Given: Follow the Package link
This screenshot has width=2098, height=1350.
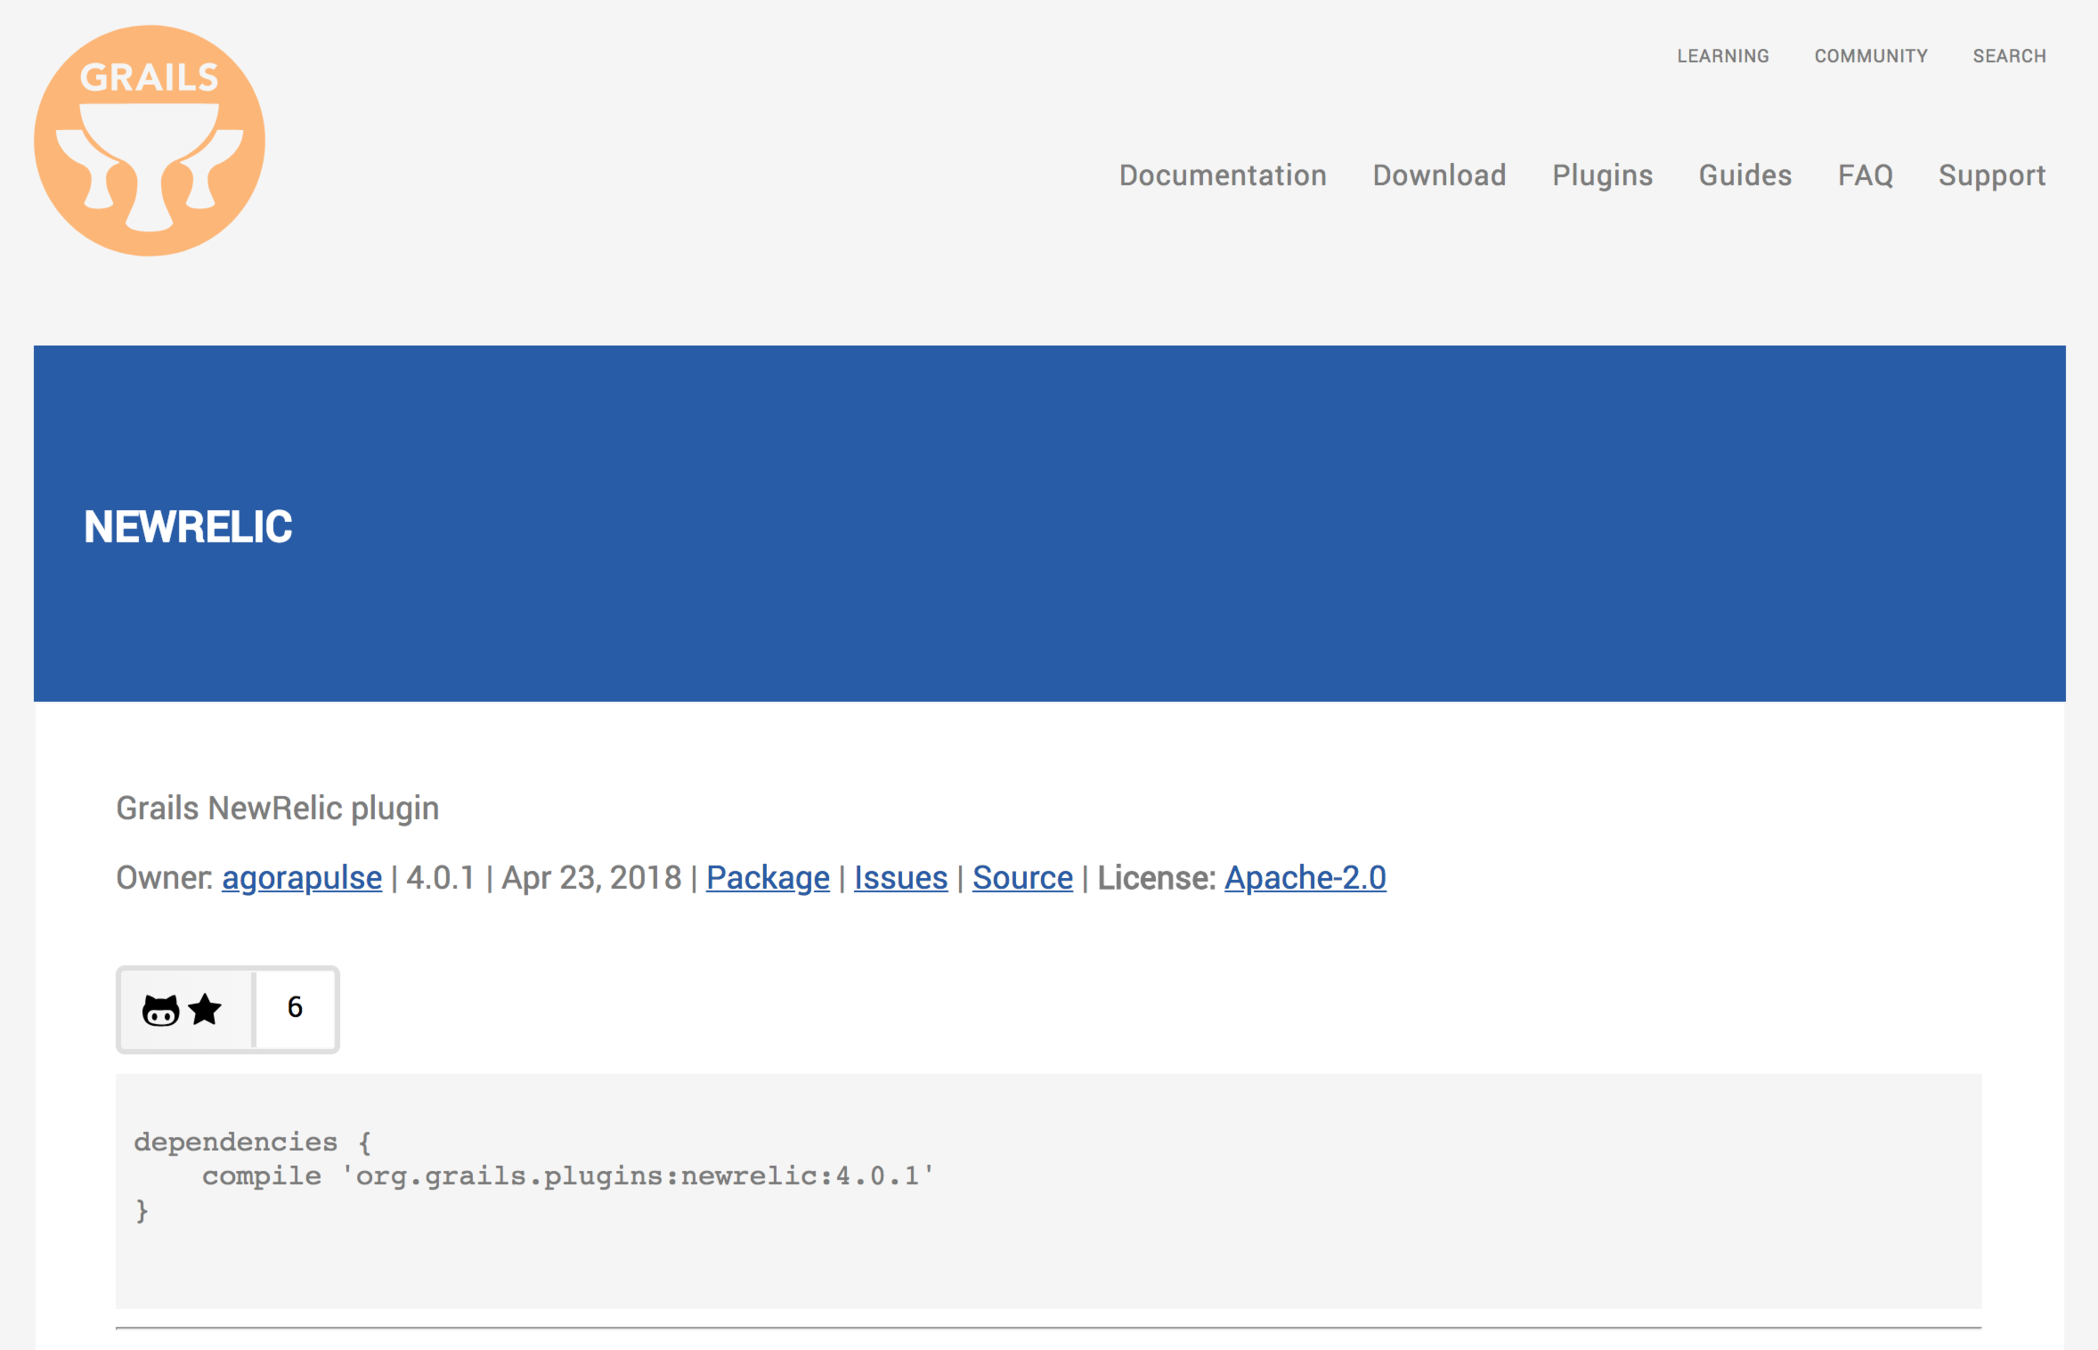Looking at the screenshot, I should coord(767,878).
